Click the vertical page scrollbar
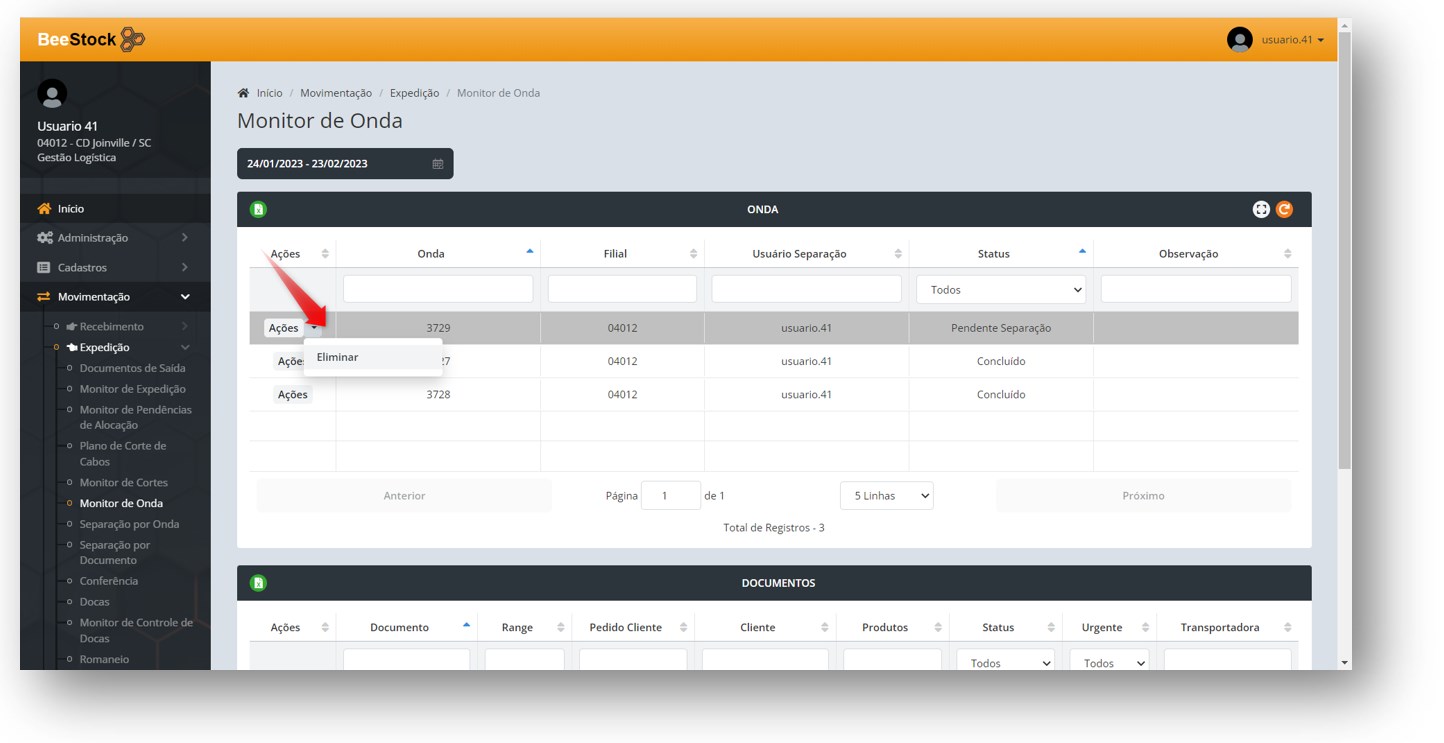1444x743 pixels. [x=1344, y=250]
